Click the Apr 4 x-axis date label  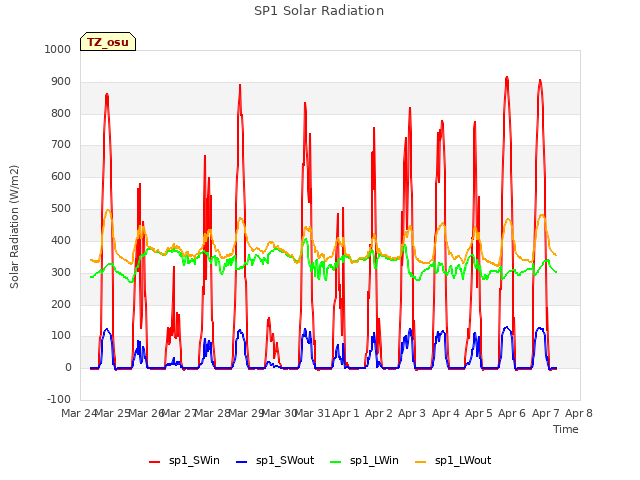coord(446,413)
